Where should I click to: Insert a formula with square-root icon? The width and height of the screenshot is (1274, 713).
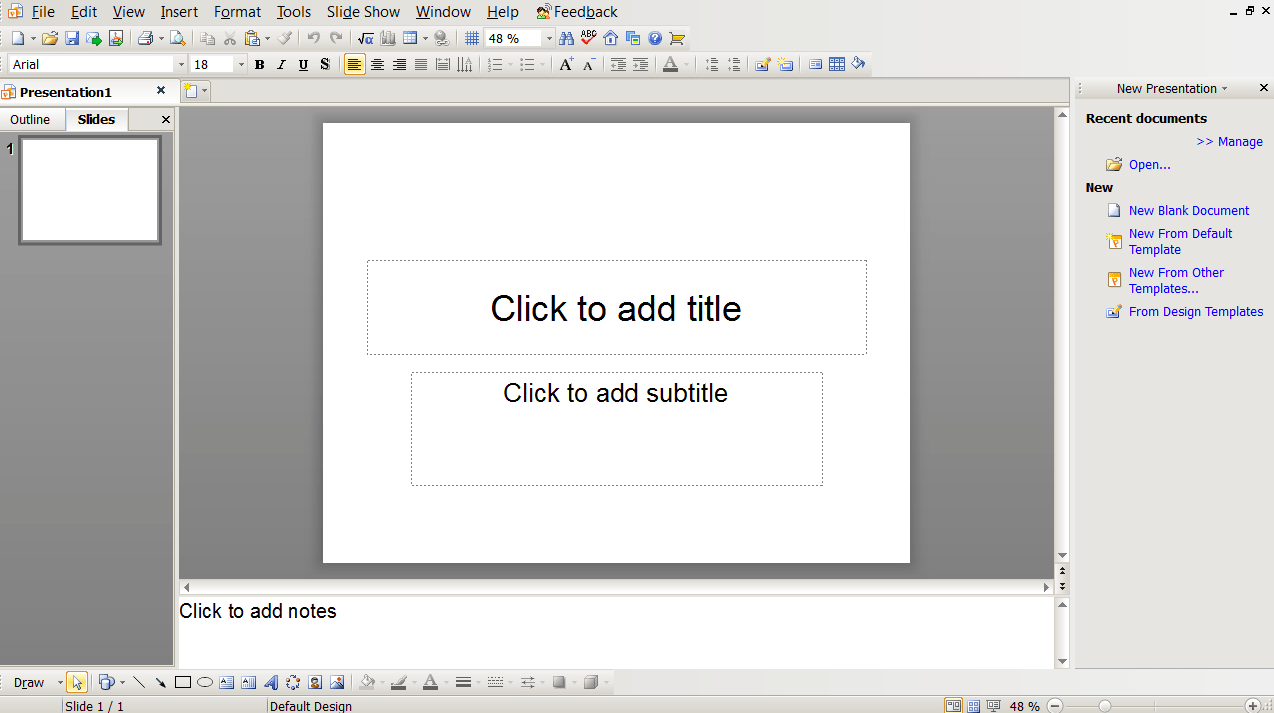[366, 38]
